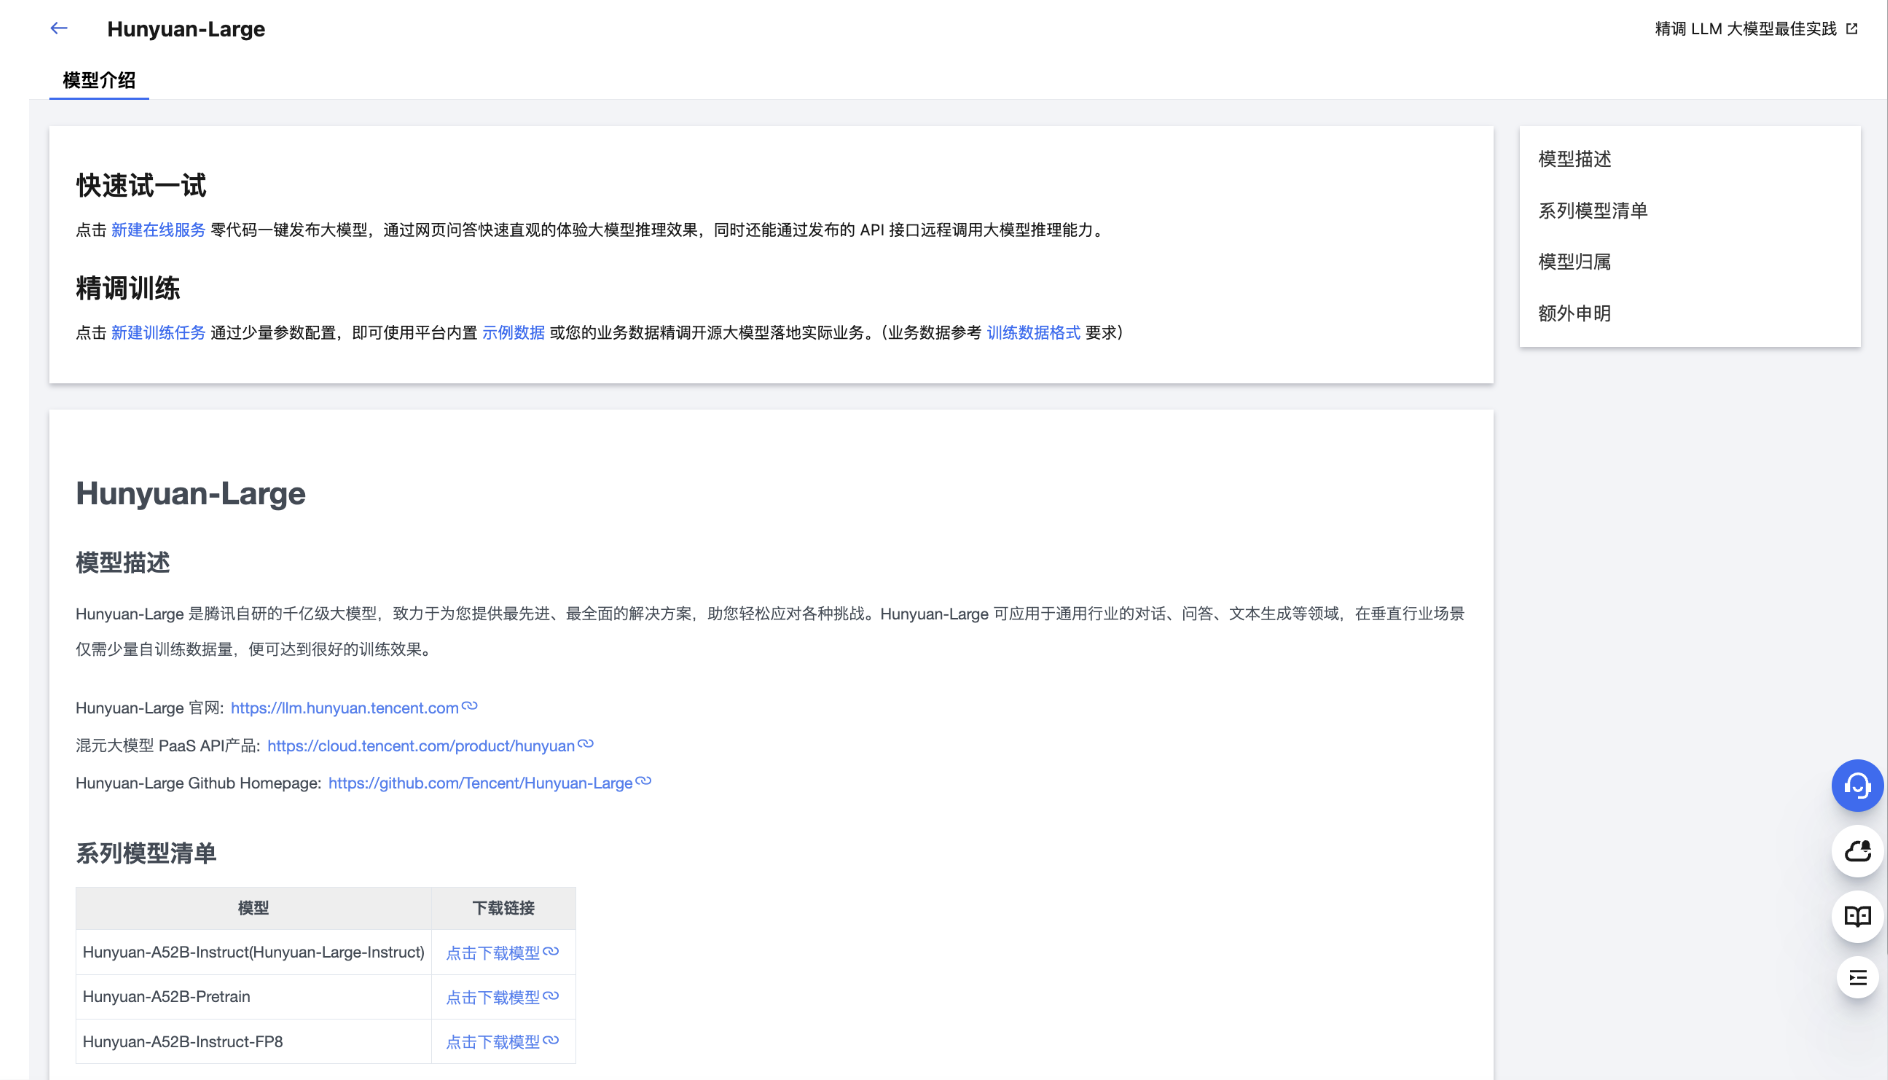Image resolution: width=1888 pixels, height=1080 pixels.
Task: Click link icon in the Hunyuan-A52B-Pretrain row
Action: click(551, 996)
